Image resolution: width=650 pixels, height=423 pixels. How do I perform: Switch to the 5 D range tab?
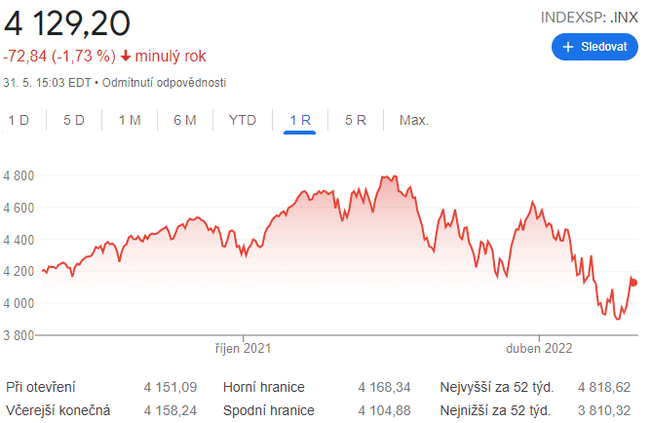[x=74, y=120]
